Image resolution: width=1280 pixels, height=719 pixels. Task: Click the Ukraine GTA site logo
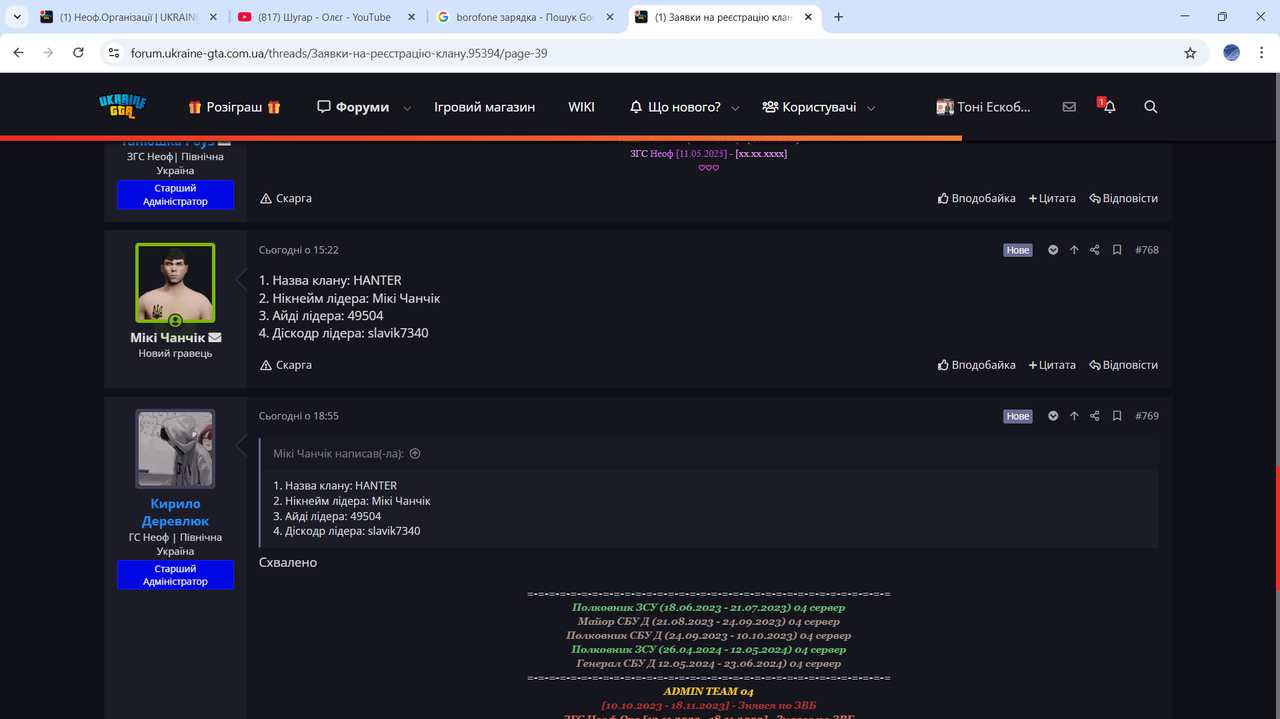tap(123, 105)
